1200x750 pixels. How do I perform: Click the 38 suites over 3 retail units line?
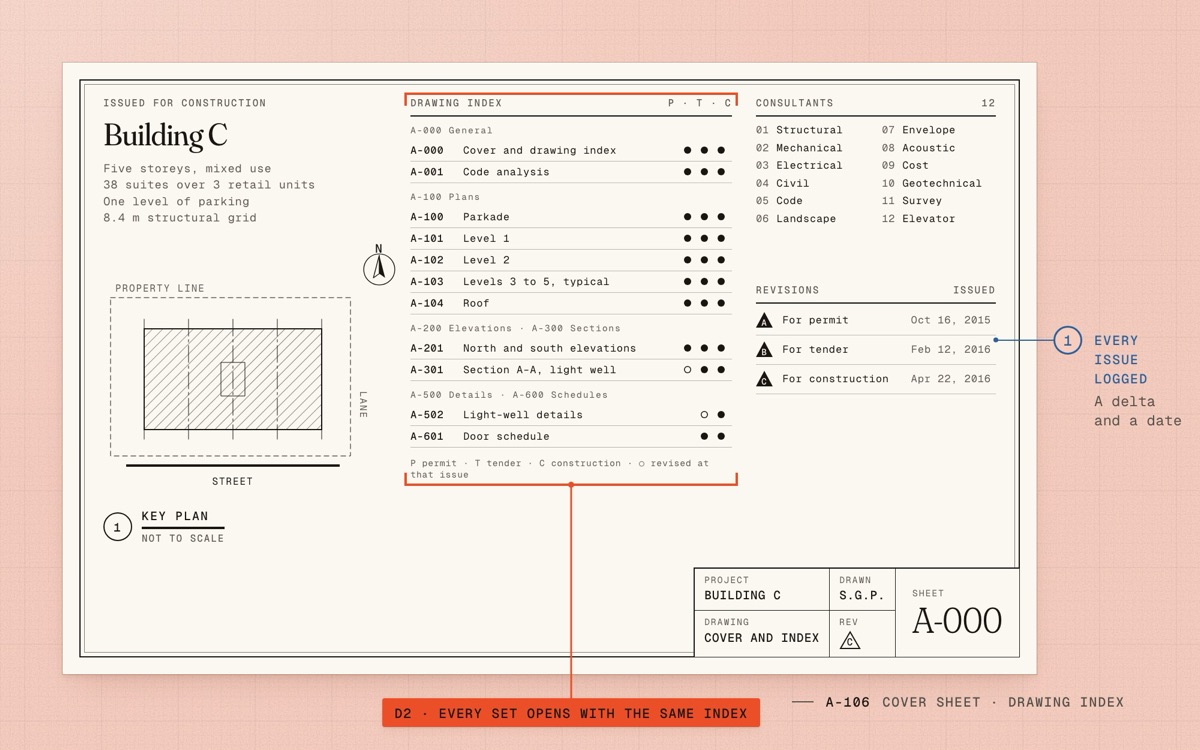pyautogui.click(x=209, y=185)
